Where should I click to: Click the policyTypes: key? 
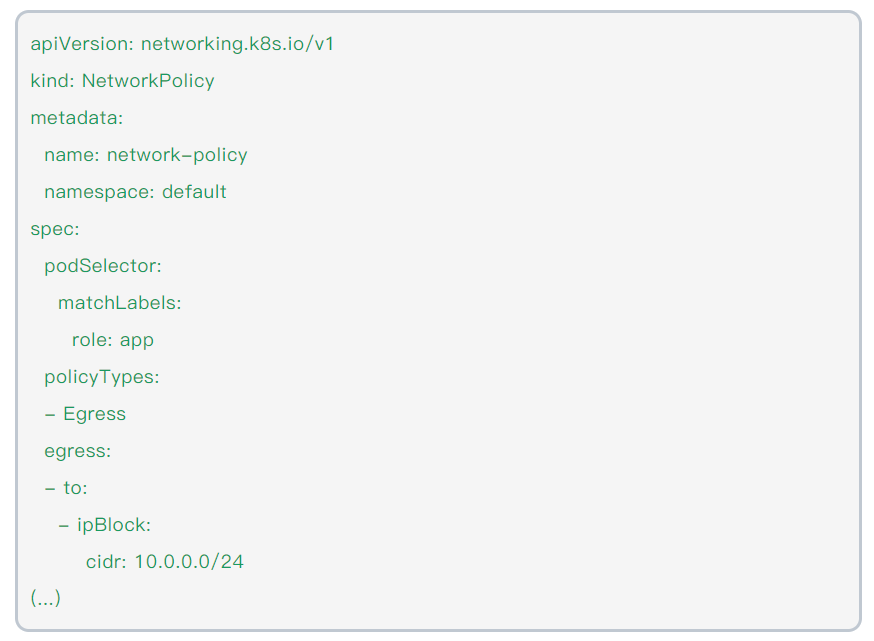(101, 377)
